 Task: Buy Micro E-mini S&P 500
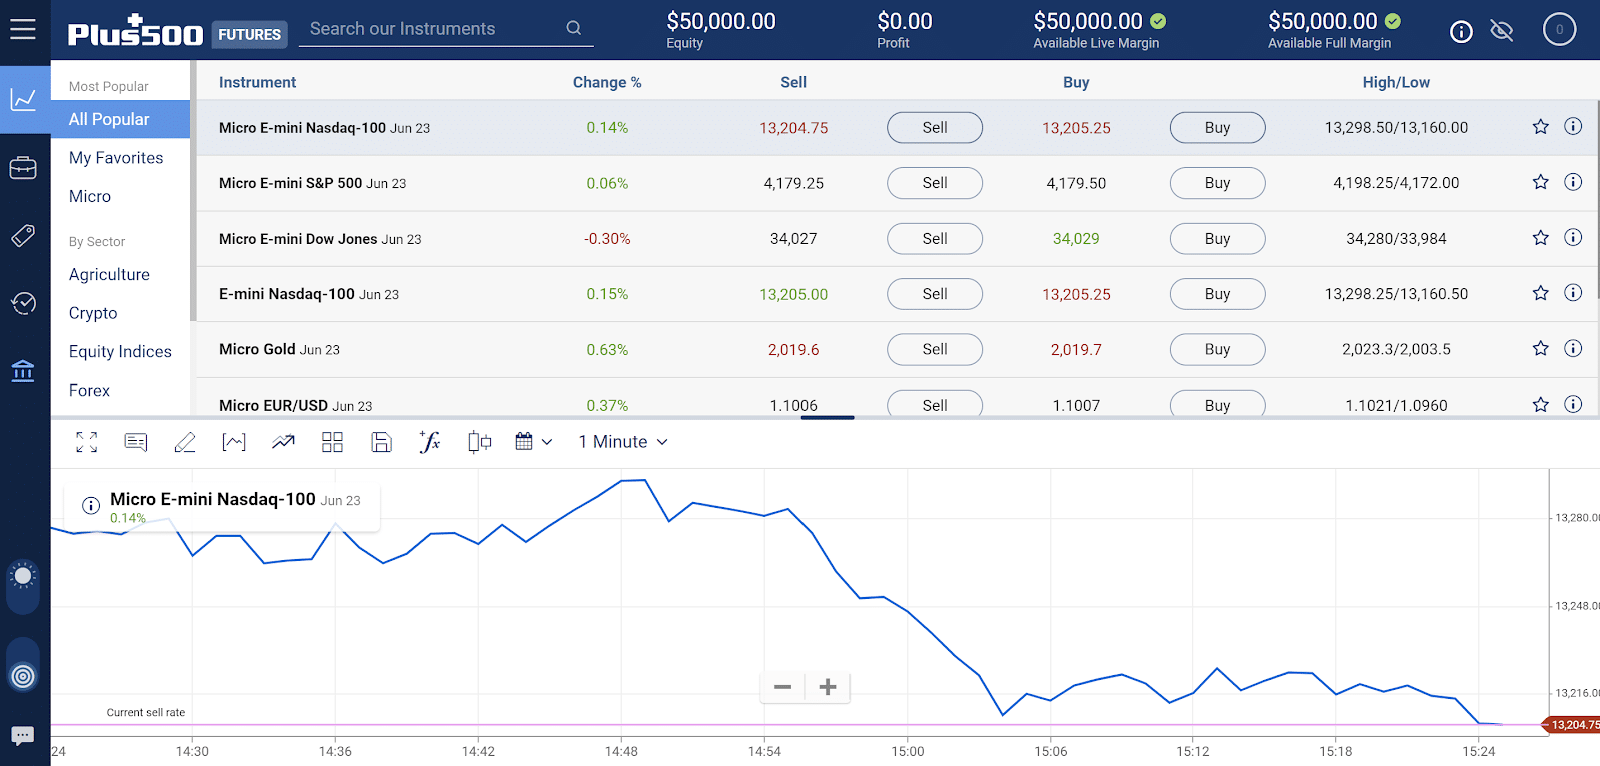(1217, 183)
